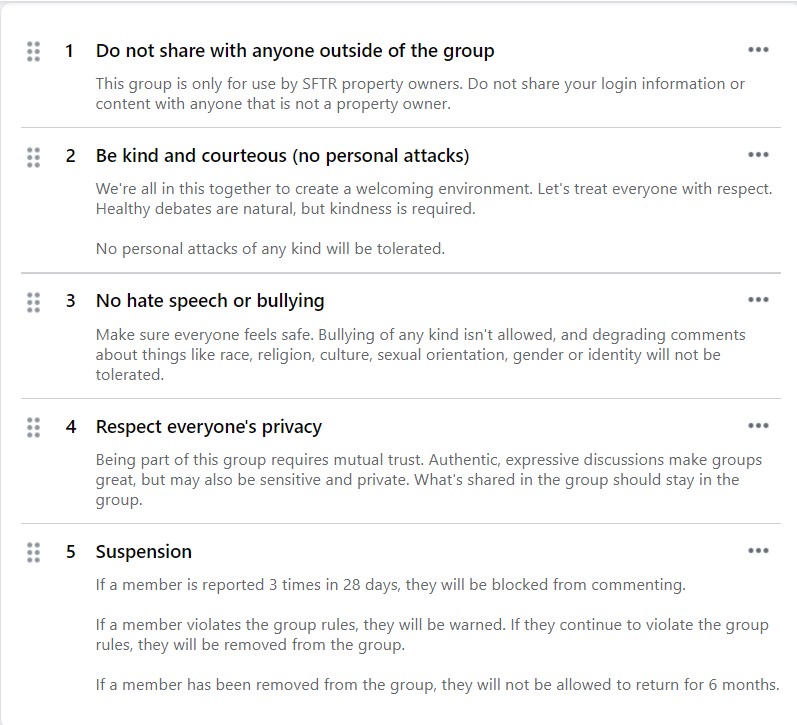Click drag handle for rule 1
Viewport: 797px width, 725px height.
coord(34,51)
